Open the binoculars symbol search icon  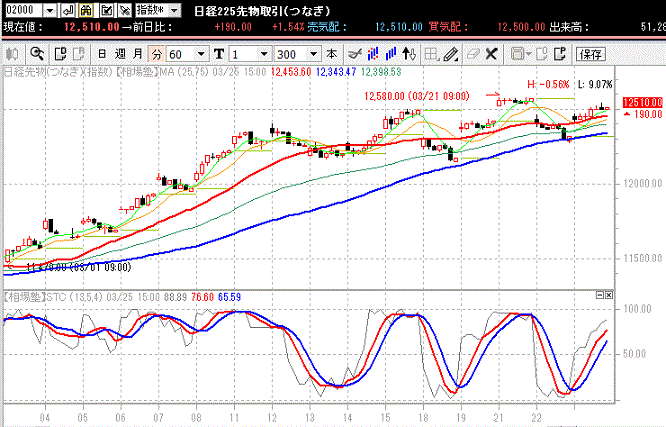point(86,10)
